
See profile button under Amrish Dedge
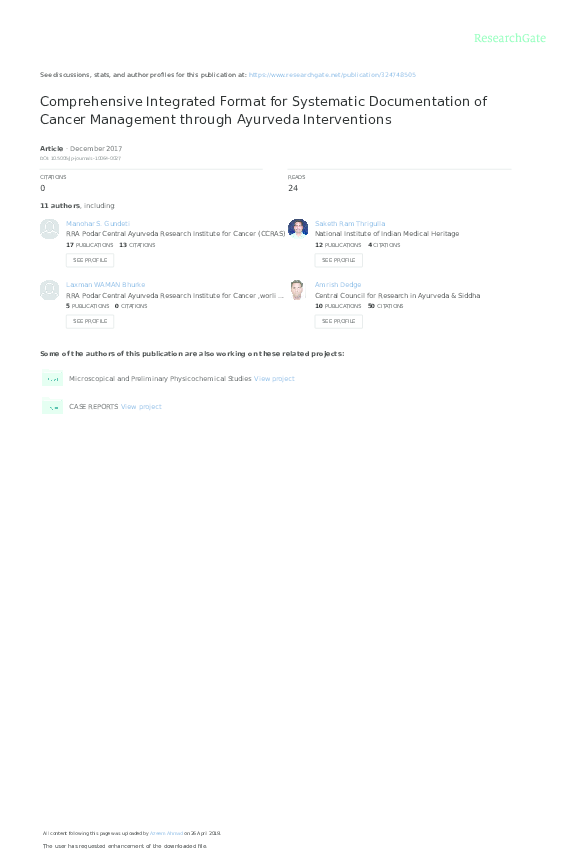tap(338, 321)
